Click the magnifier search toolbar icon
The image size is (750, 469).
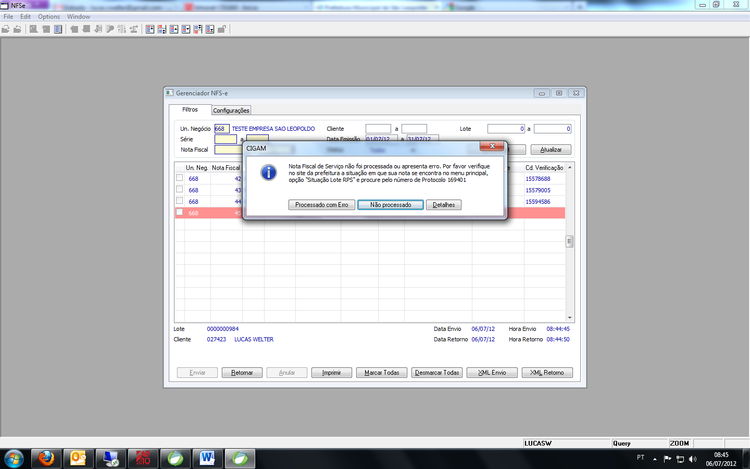[33, 29]
